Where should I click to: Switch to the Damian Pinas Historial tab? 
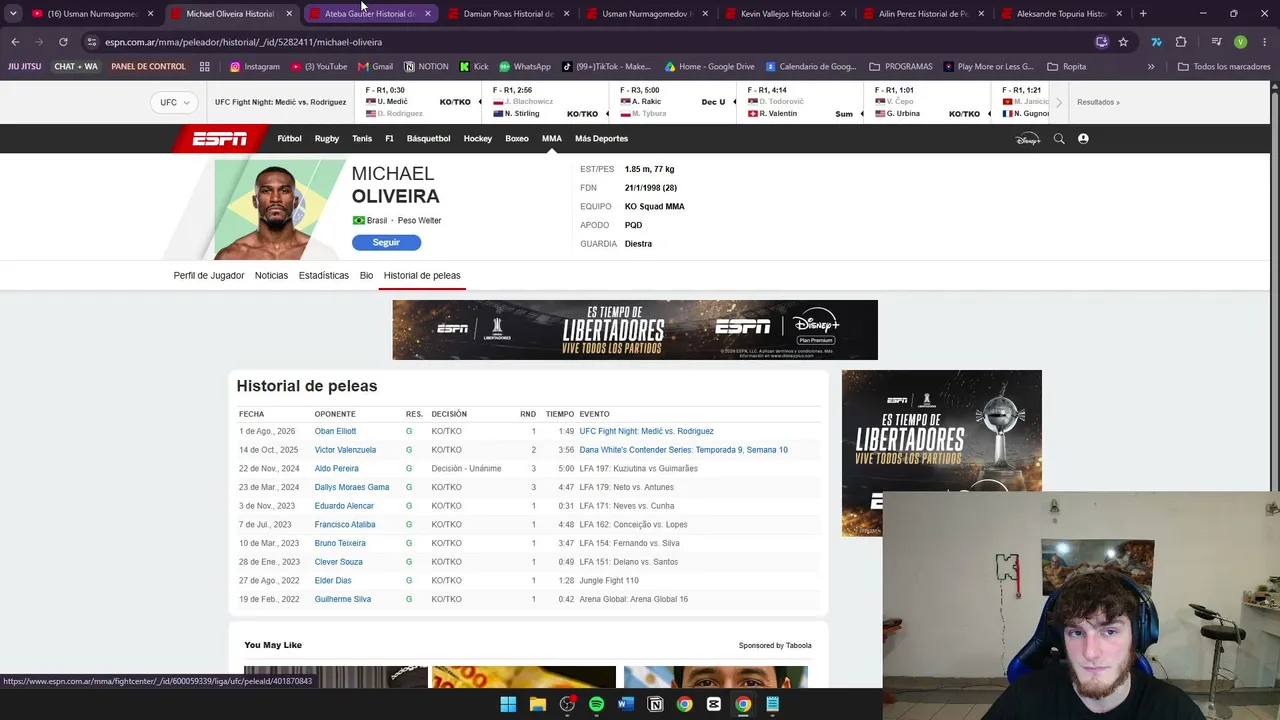click(508, 14)
